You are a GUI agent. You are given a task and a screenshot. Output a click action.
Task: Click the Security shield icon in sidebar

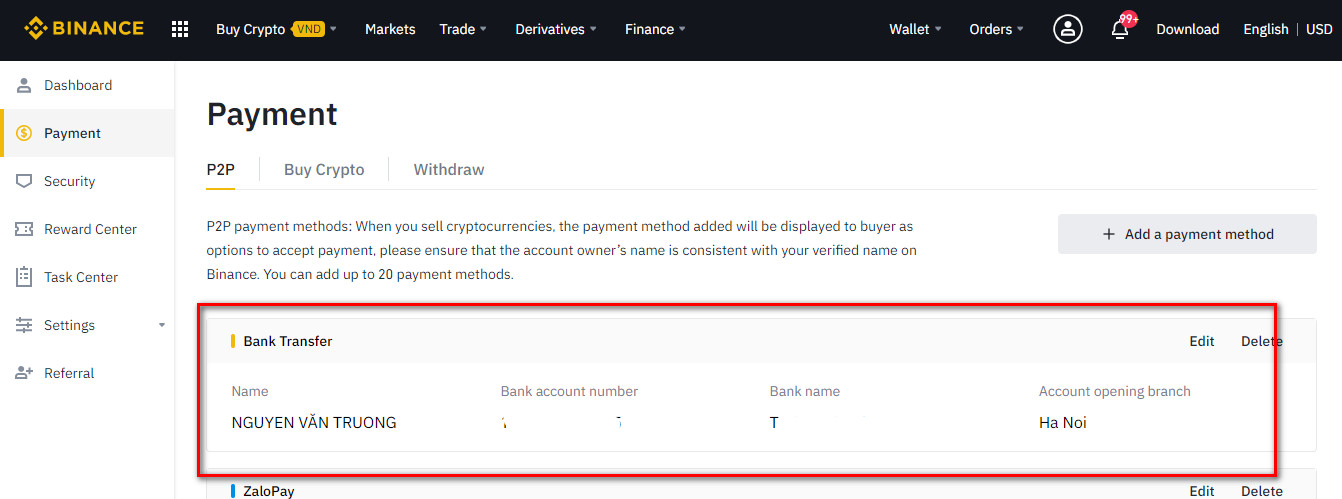24,181
